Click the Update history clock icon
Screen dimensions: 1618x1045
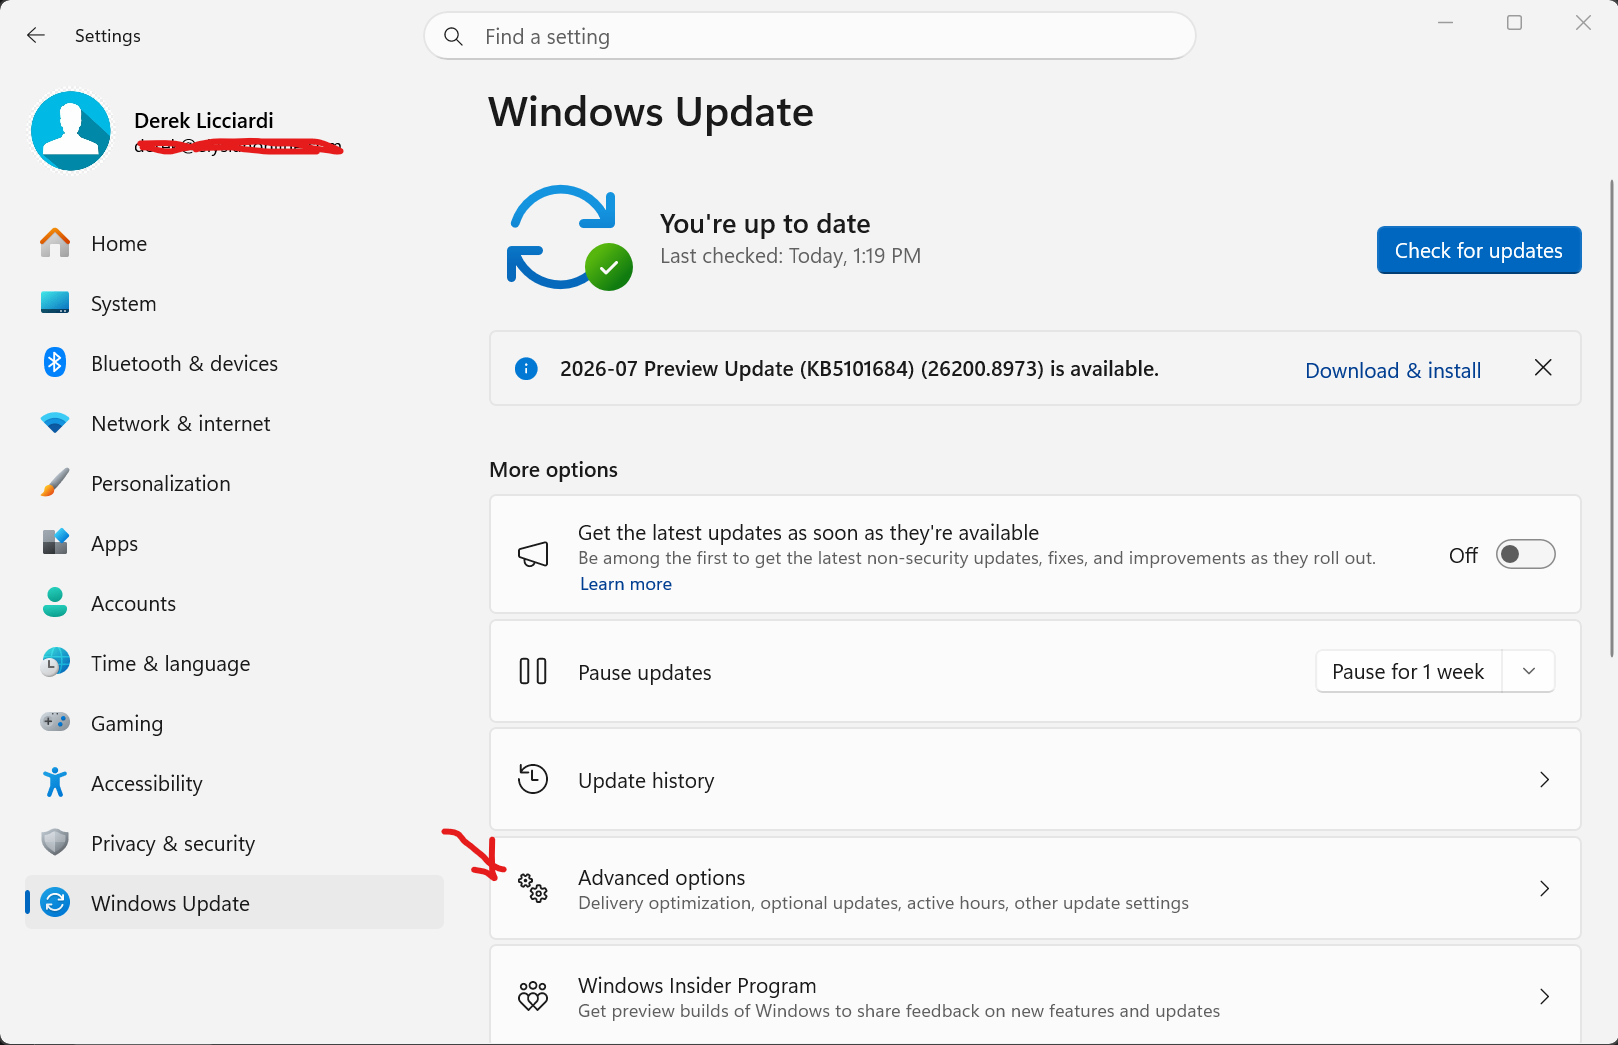533,779
